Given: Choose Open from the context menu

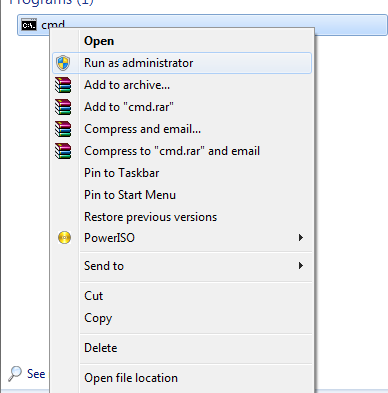Looking at the screenshot, I should (182, 41).
